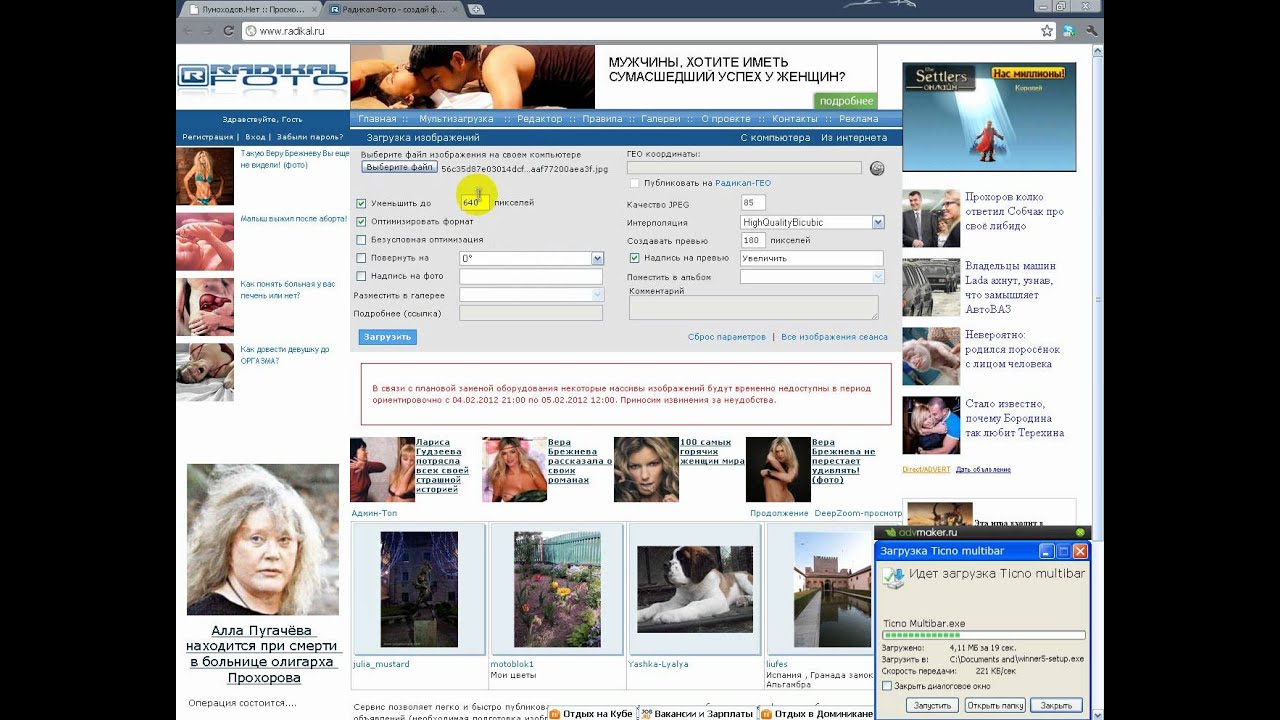Image resolution: width=1280 pixels, height=720 pixels.
Task: Enable Безусловная оптимизация checkbox
Action: tap(362, 240)
